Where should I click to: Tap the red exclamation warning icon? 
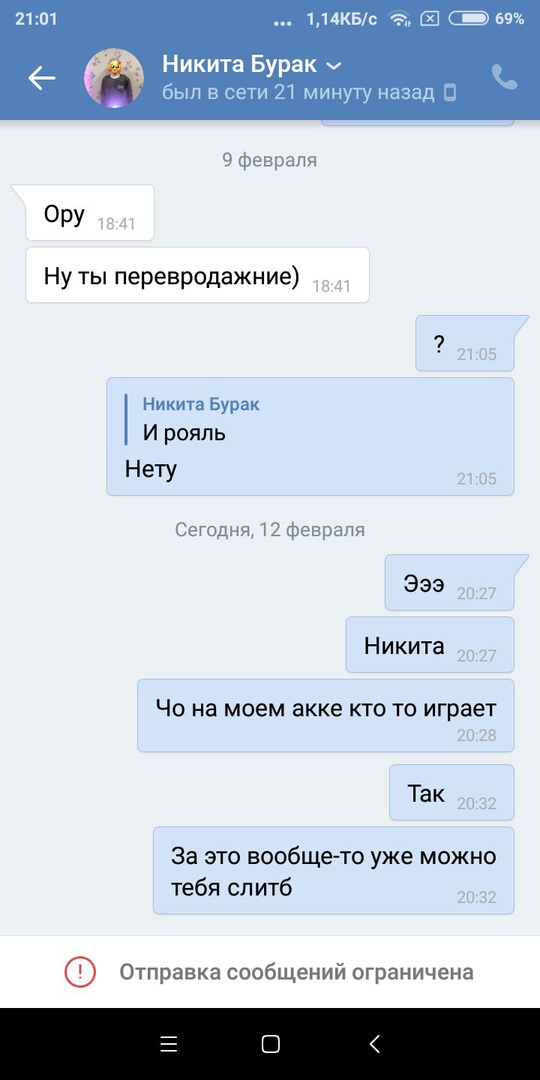pyautogui.click(x=80, y=972)
